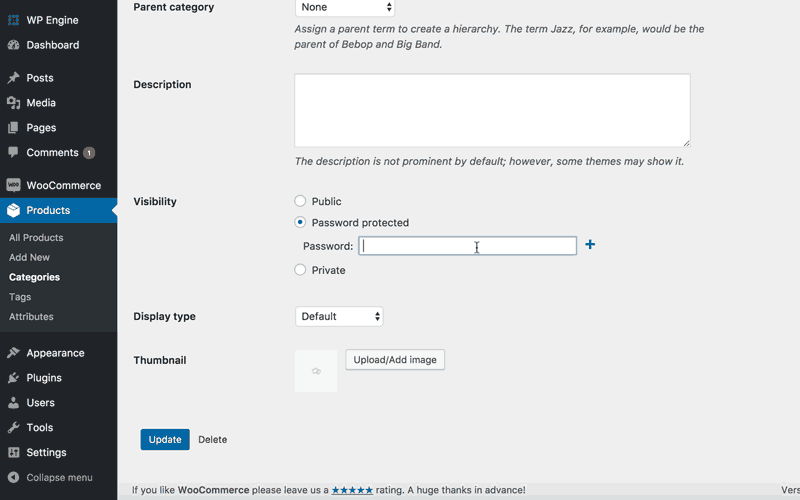Select the Public visibility option
Viewport: 800px width, 500px height.
pyautogui.click(x=300, y=201)
